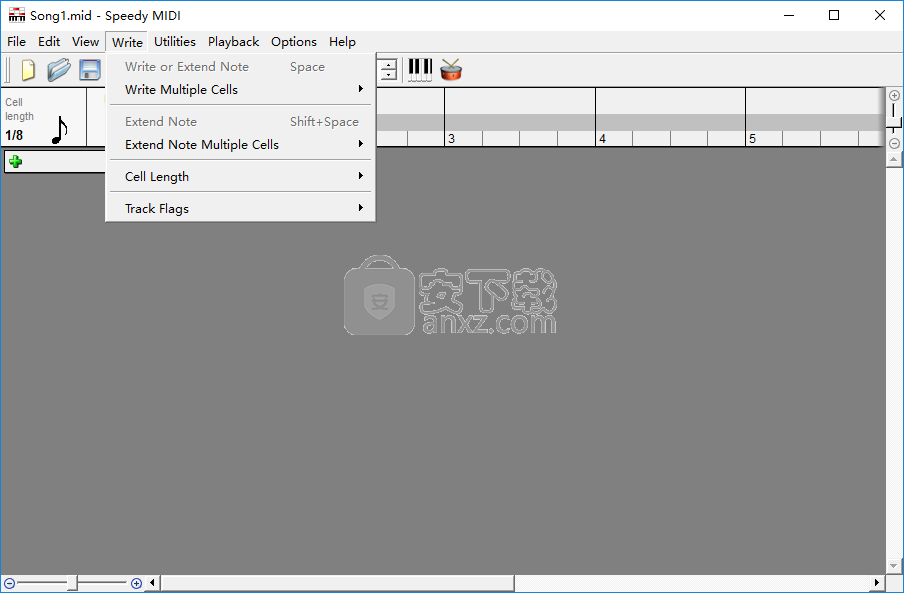Open the Edit menu

[x=49, y=41]
